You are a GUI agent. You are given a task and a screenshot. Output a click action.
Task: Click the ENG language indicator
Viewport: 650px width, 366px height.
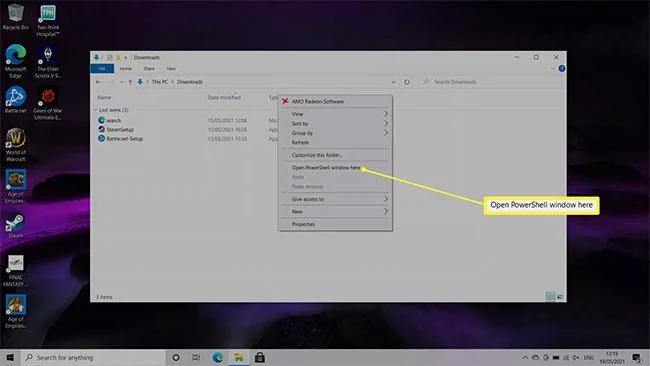coord(589,357)
